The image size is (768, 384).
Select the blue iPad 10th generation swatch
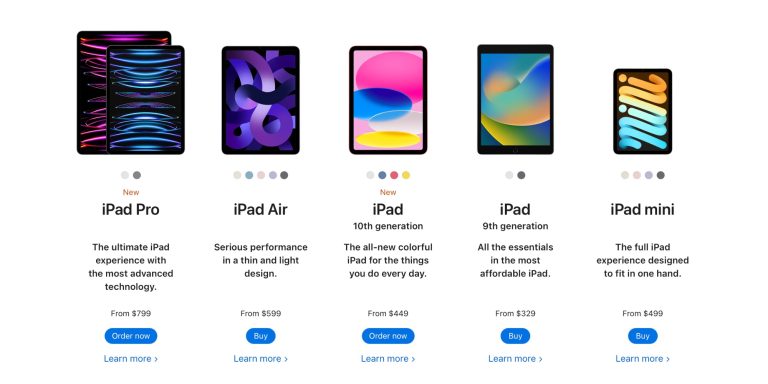382,175
